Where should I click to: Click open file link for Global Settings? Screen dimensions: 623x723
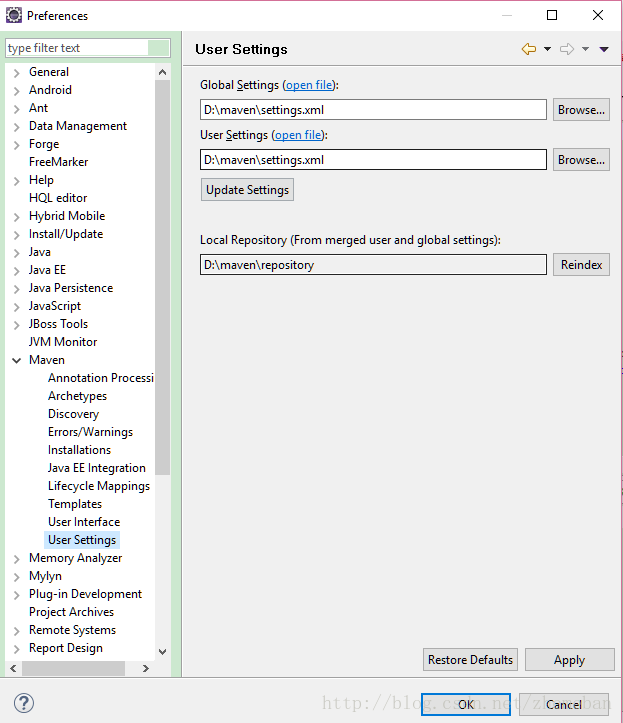pyautogui.click(x=310, y=85)
